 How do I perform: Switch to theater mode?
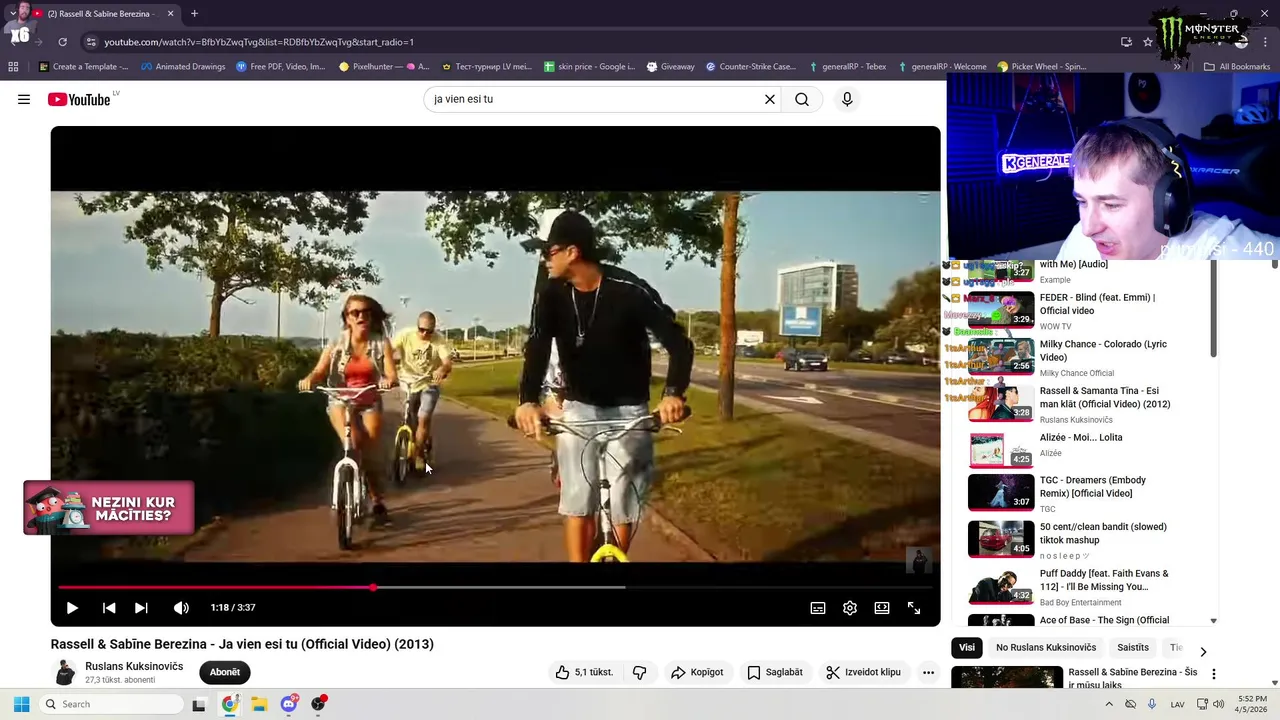pos(882,608)
